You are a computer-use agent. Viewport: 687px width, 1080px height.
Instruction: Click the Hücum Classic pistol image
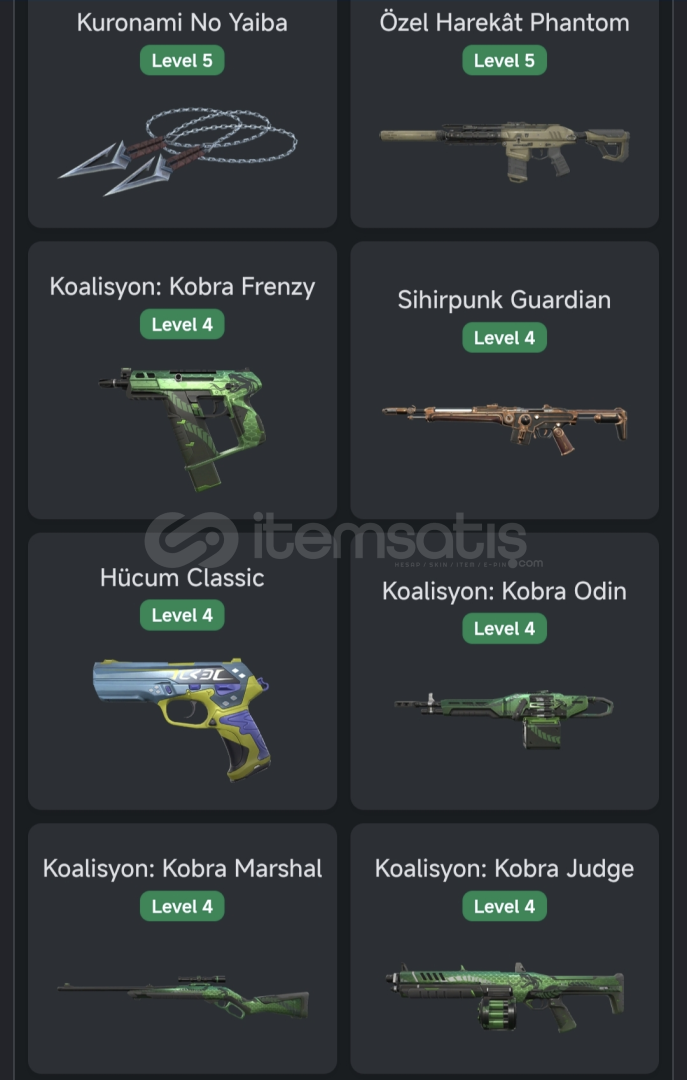182,719
